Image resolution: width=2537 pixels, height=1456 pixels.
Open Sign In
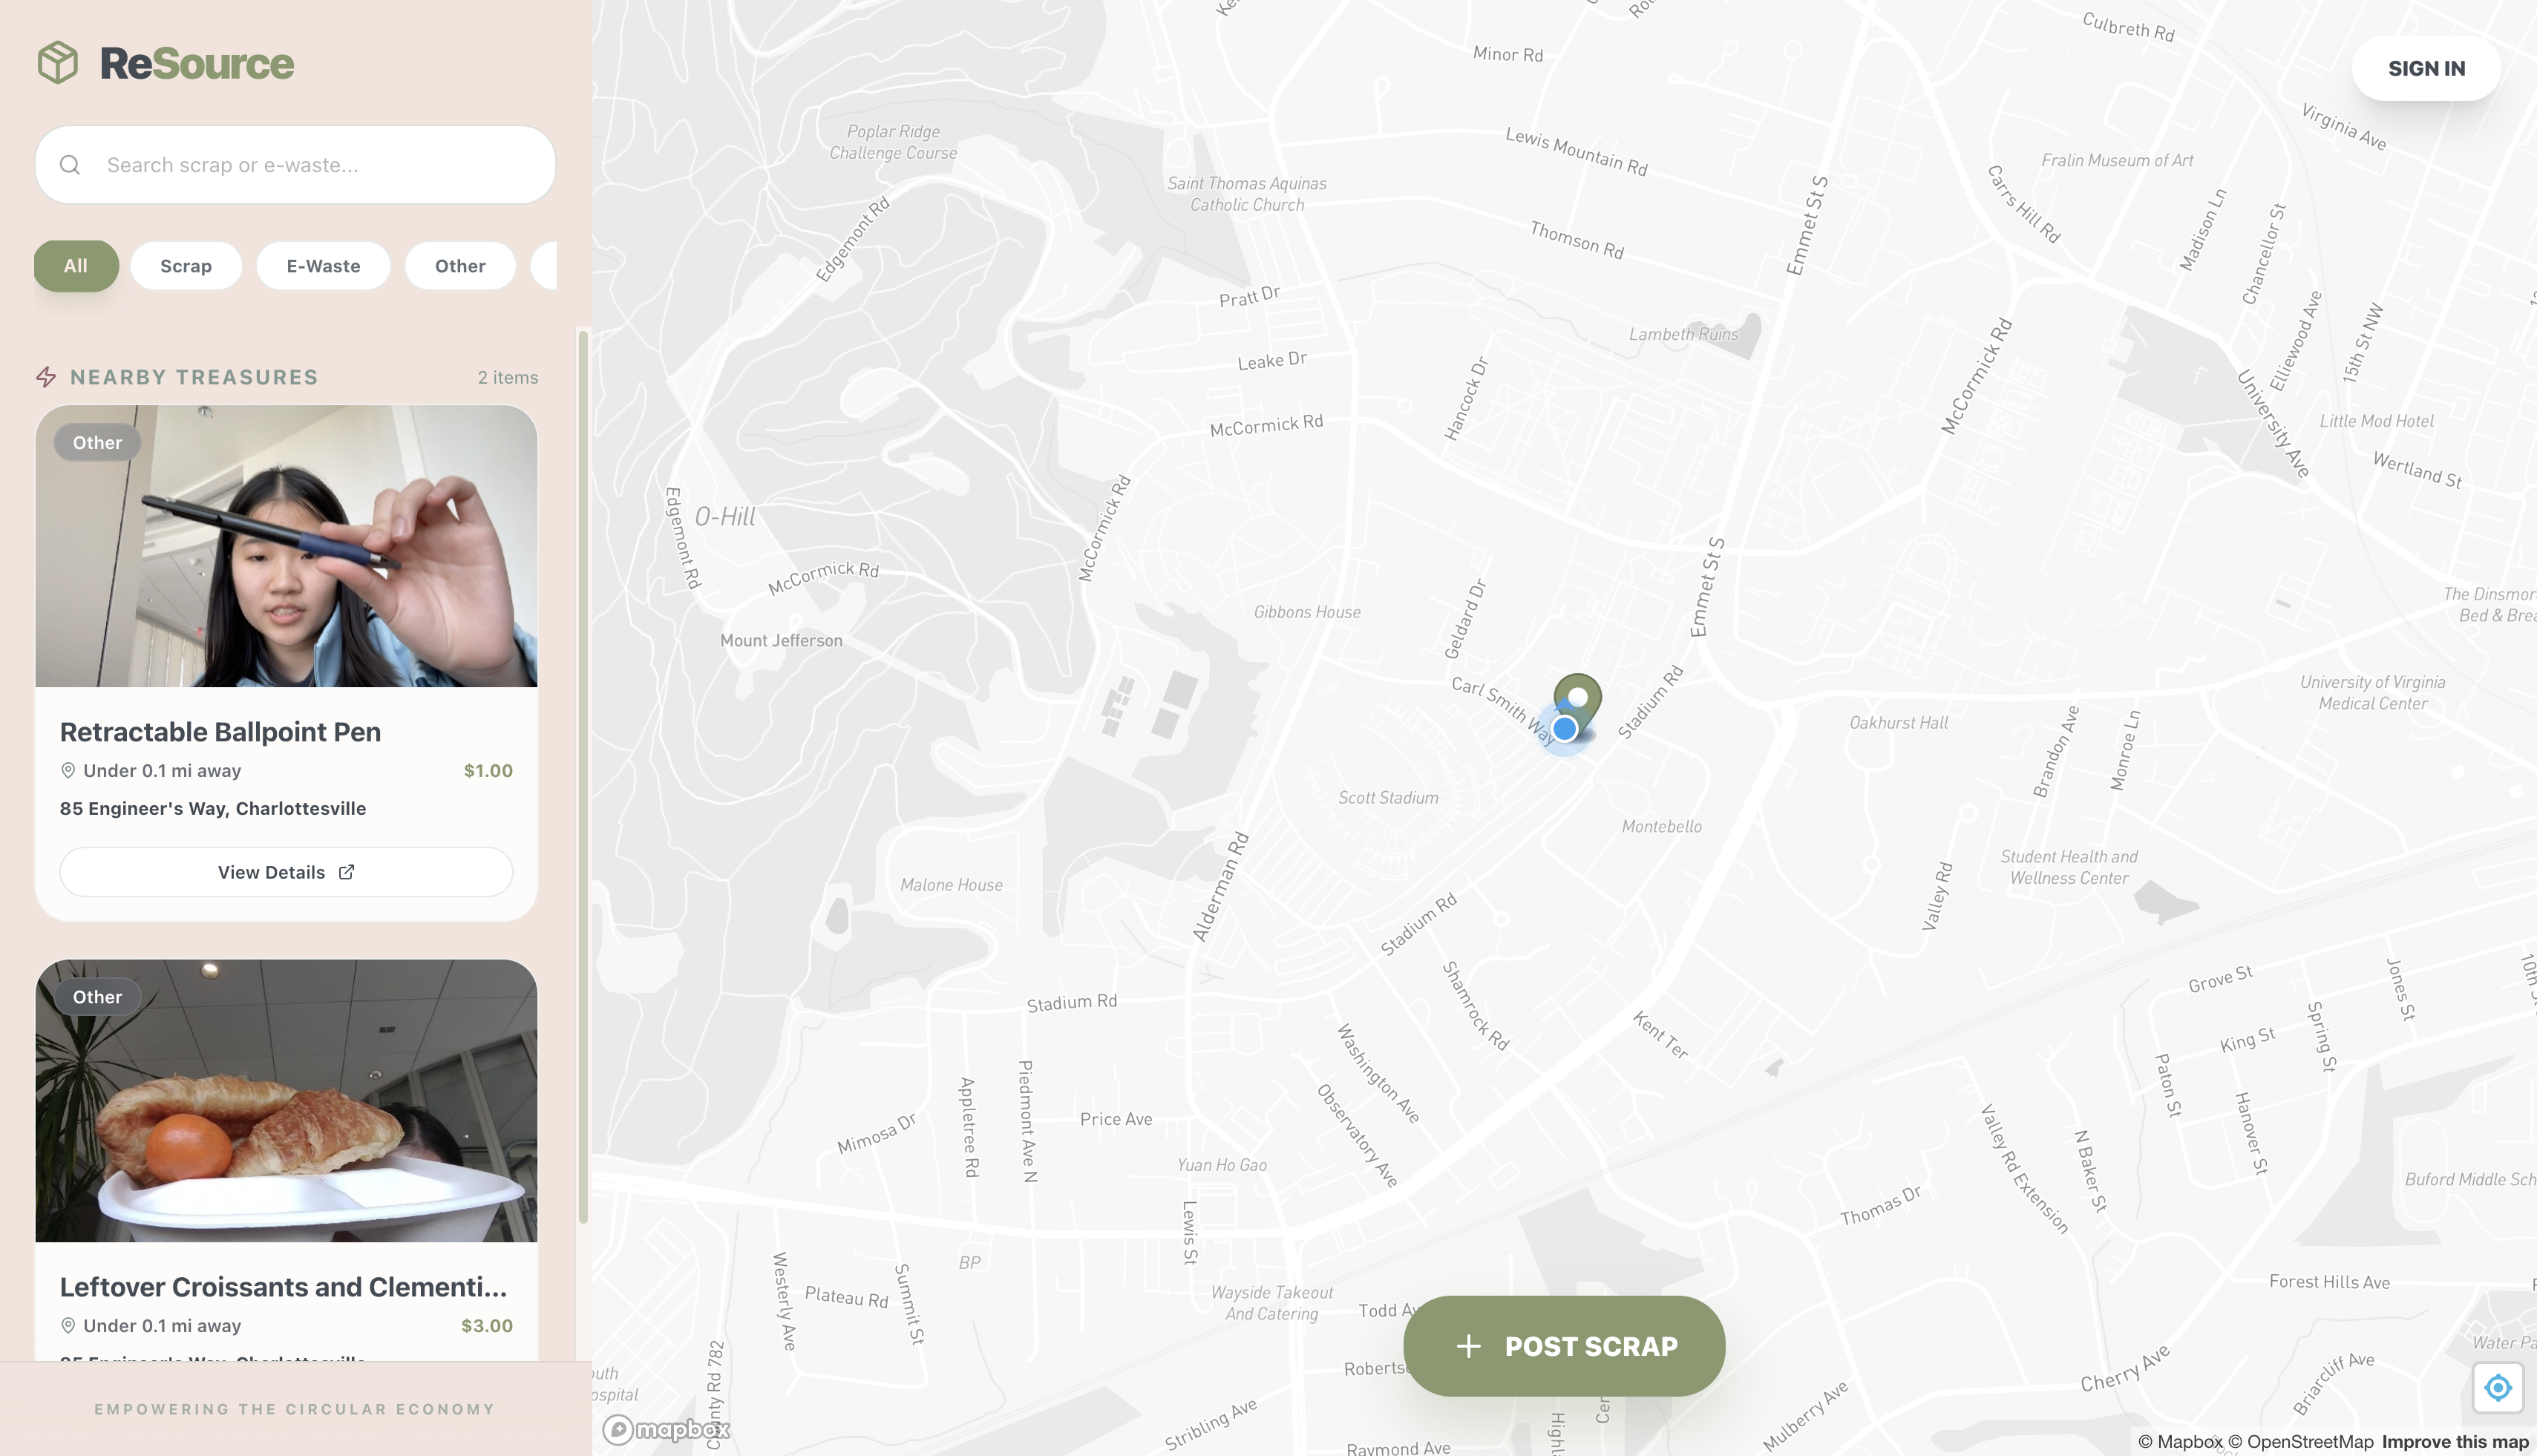(x=2427, y=68)
